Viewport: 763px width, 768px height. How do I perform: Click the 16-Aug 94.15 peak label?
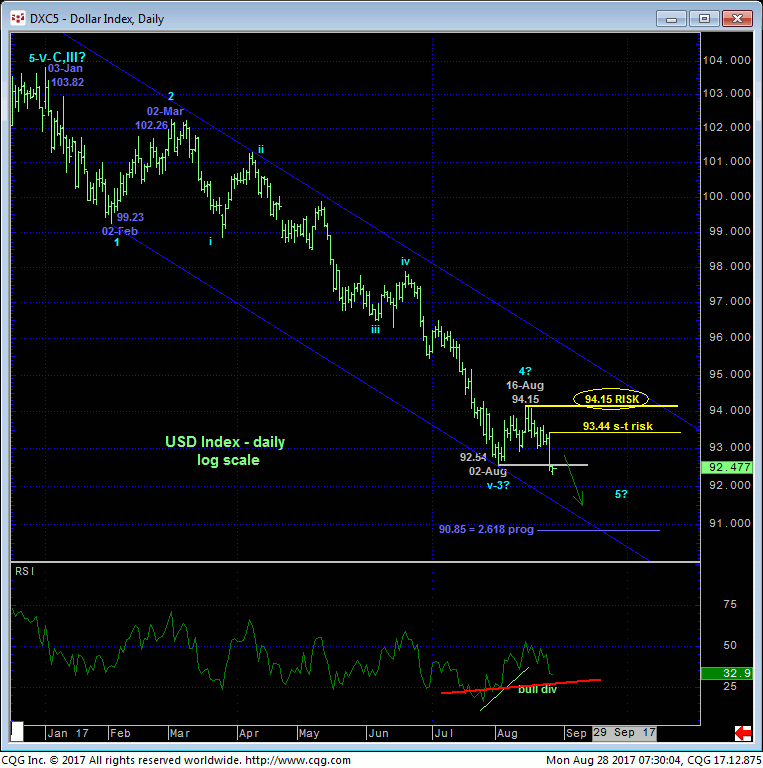click(525, 391)
